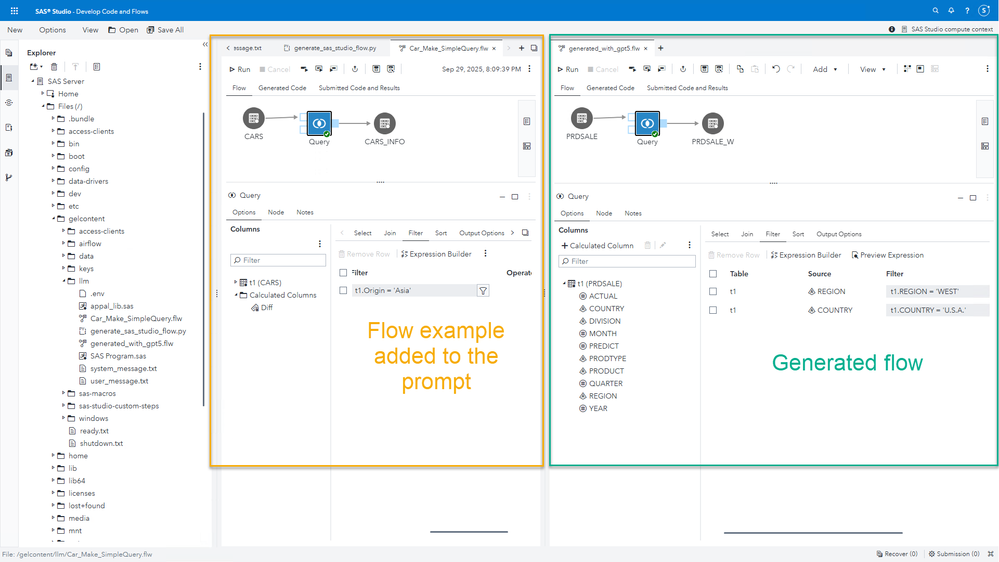This screenshot has width=999, height=562.
Task: Open Steps icon in left sidebar
Action: [x=9, y=103]
